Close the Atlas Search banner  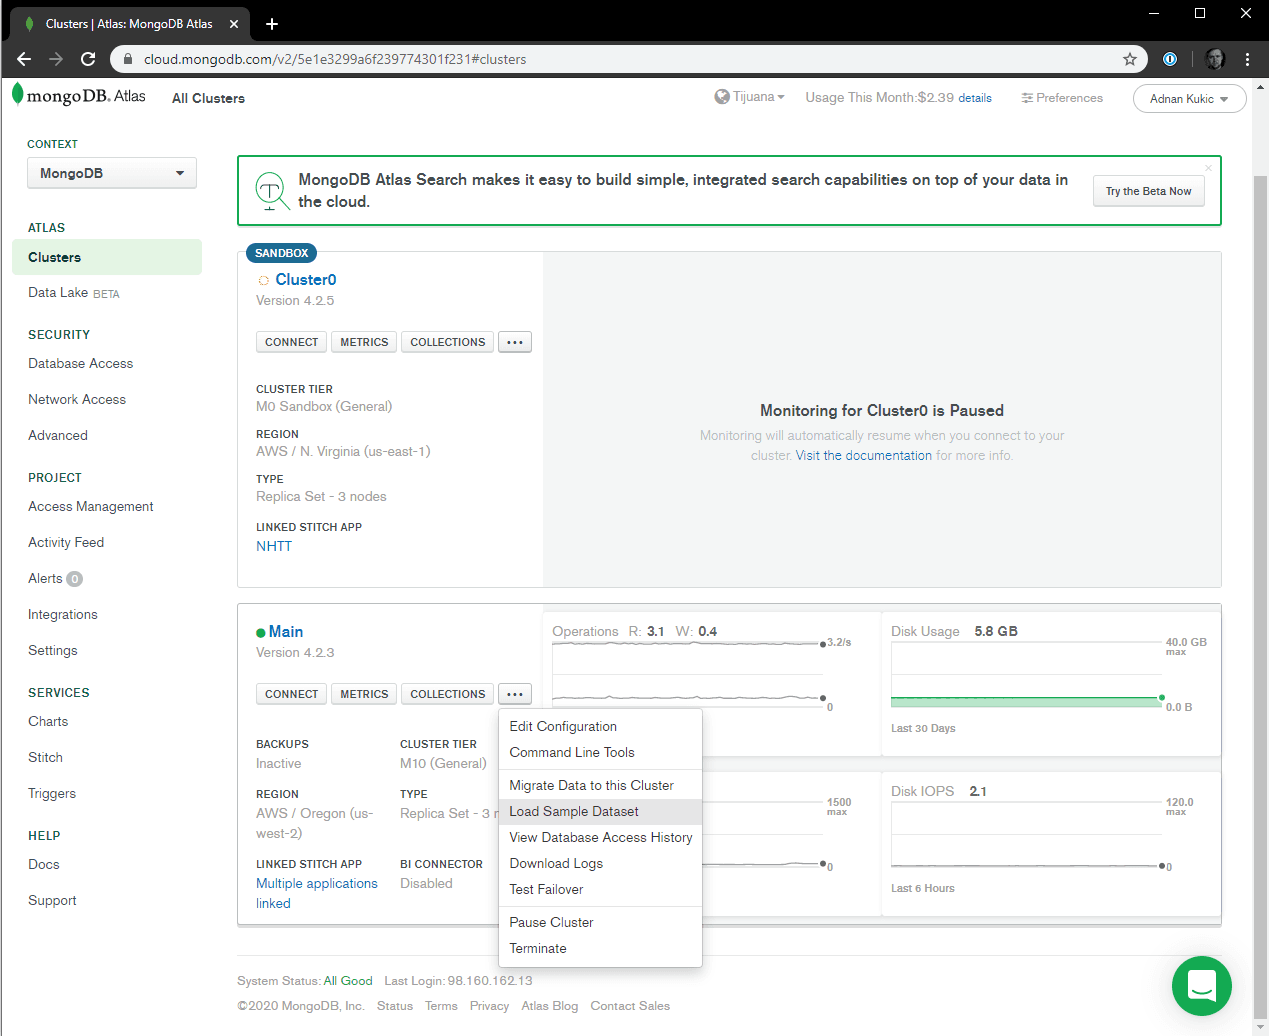[1208, 168]
